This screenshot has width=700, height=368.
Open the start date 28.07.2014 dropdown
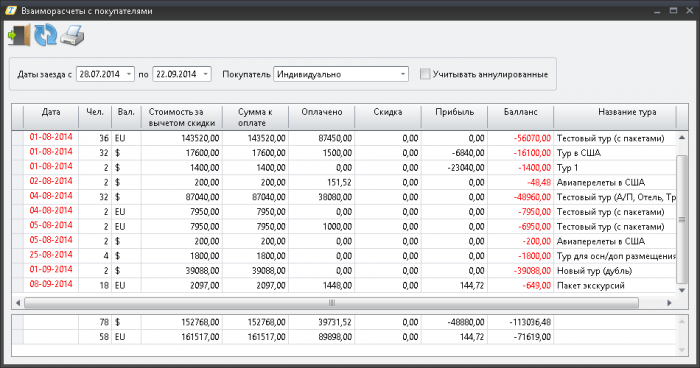click(129, 74)
